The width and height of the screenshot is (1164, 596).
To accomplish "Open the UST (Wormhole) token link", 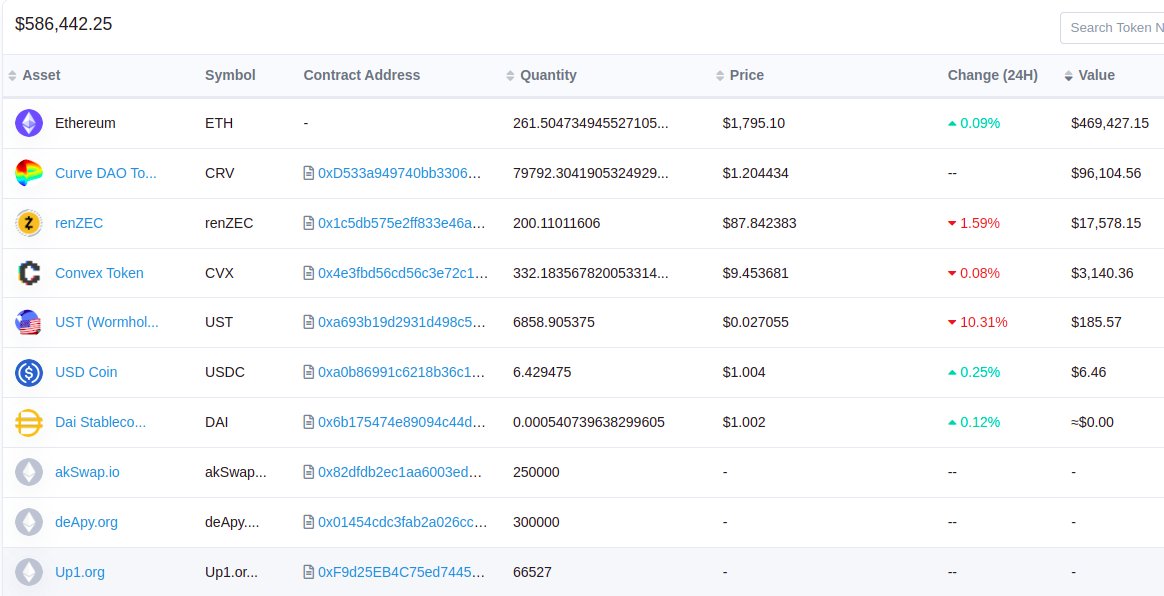I will coord(107,322).
